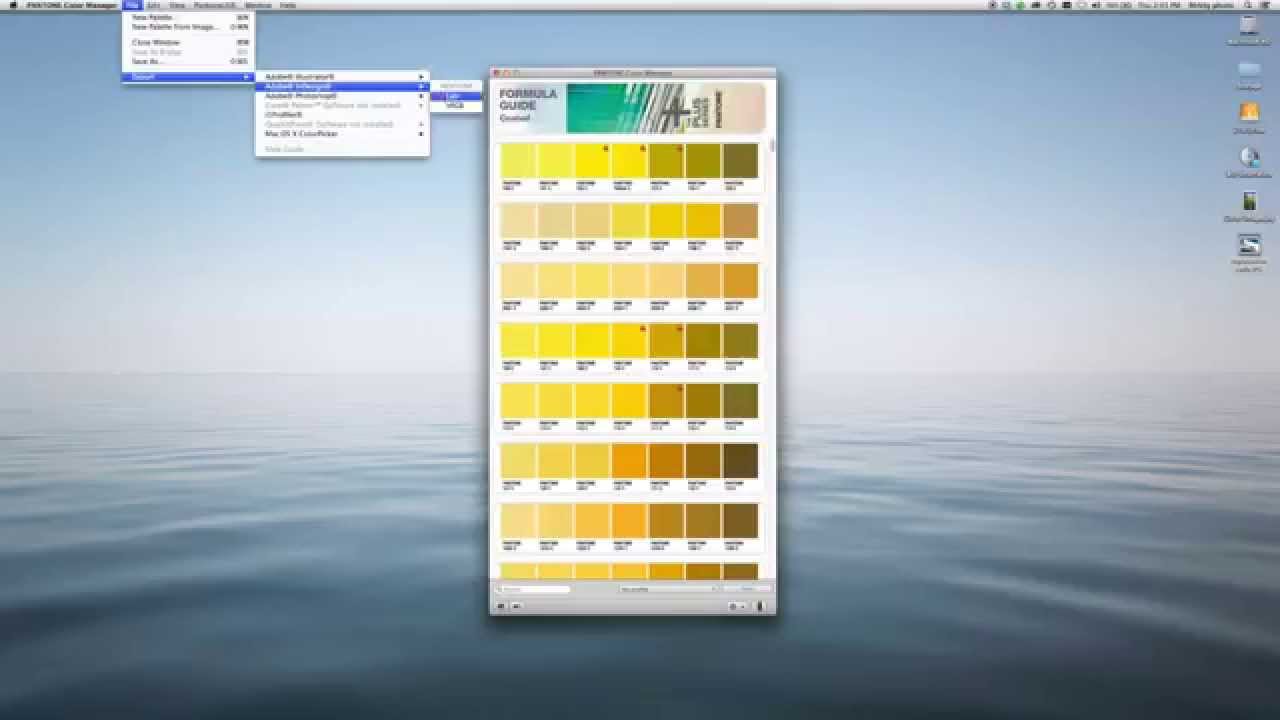Select the dark olive swatch ending the top row

click(740, 161)
